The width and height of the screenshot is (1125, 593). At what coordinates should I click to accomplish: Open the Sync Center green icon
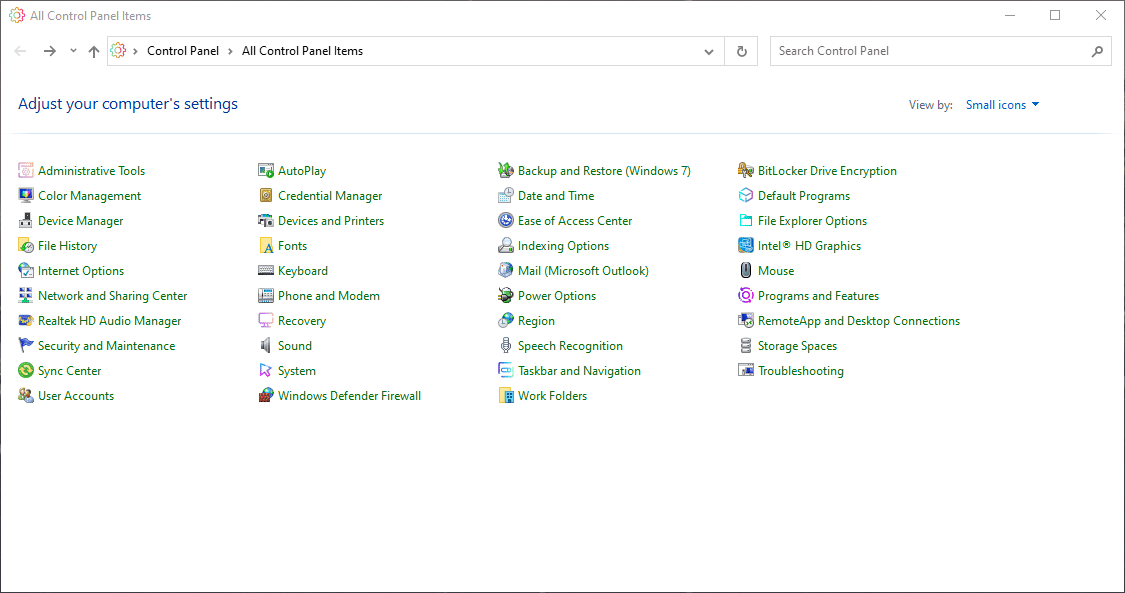(x=26, y=371)
